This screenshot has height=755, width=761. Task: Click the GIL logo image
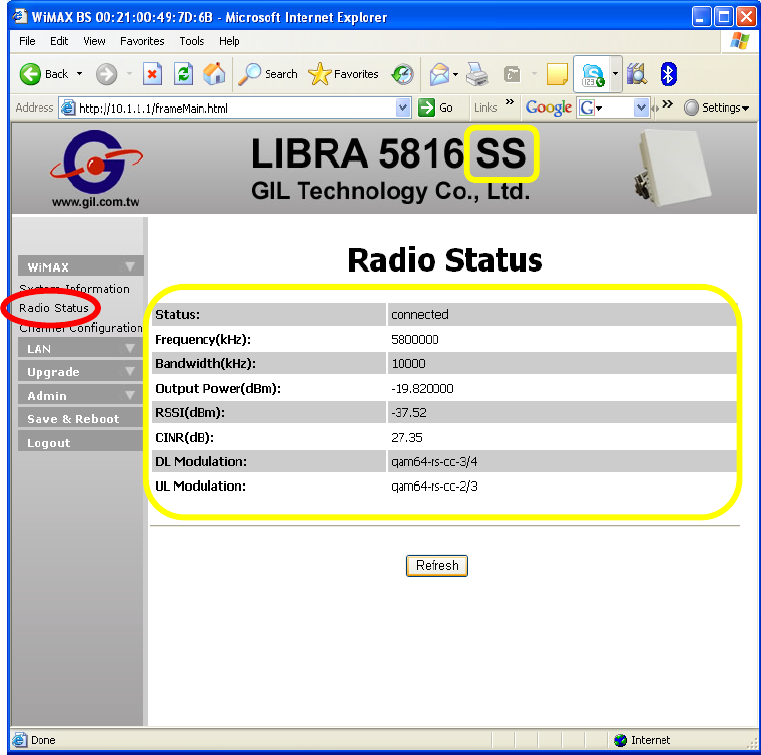click(x=96, y=162)
